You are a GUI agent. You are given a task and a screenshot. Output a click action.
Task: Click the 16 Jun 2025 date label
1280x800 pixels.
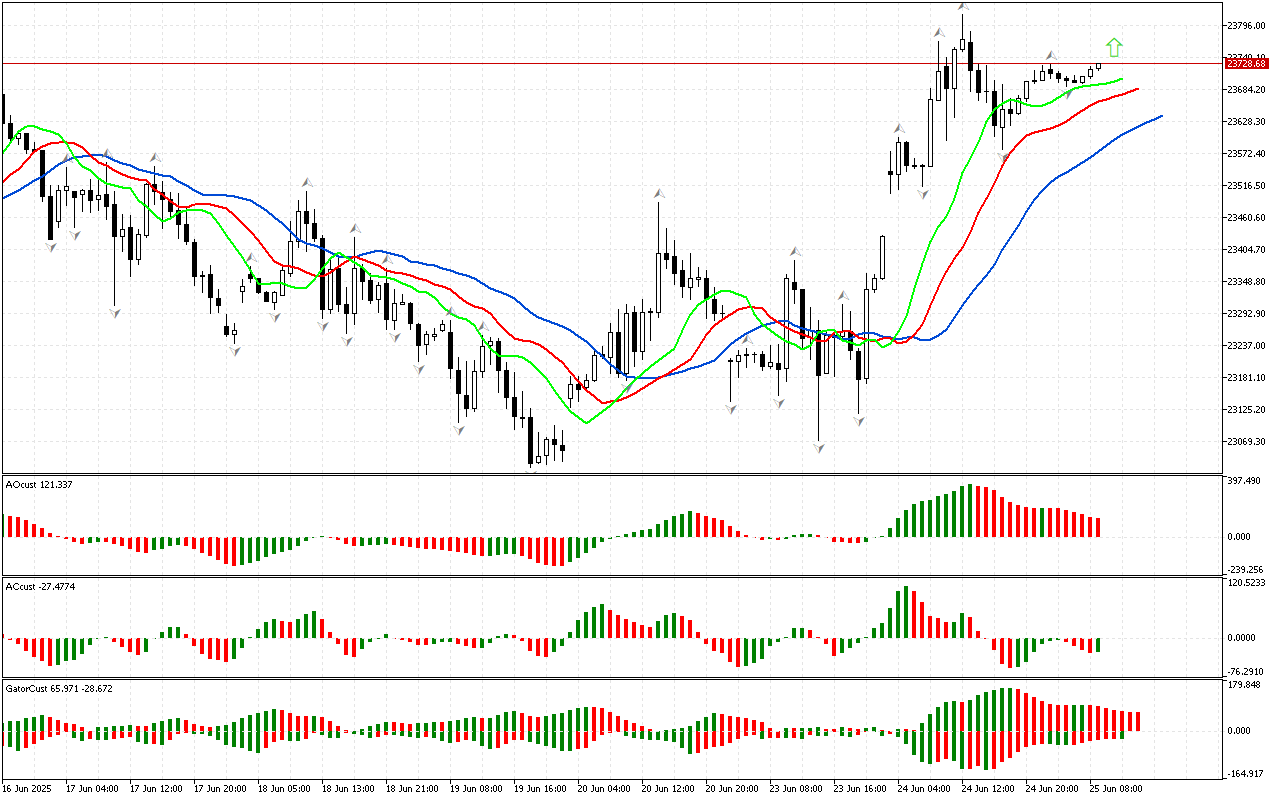[x=30, y=788]
